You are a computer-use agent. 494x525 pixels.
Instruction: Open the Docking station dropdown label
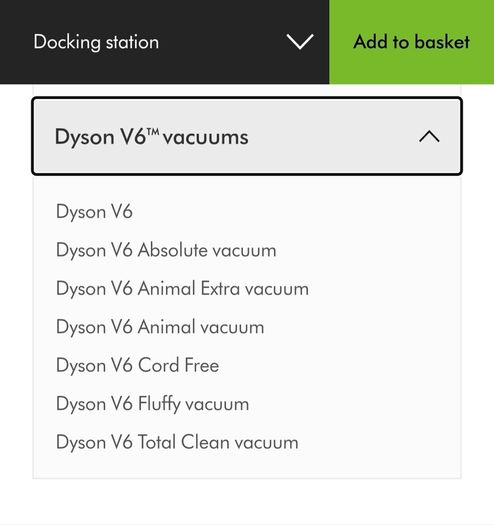click(x=96, y=42)
